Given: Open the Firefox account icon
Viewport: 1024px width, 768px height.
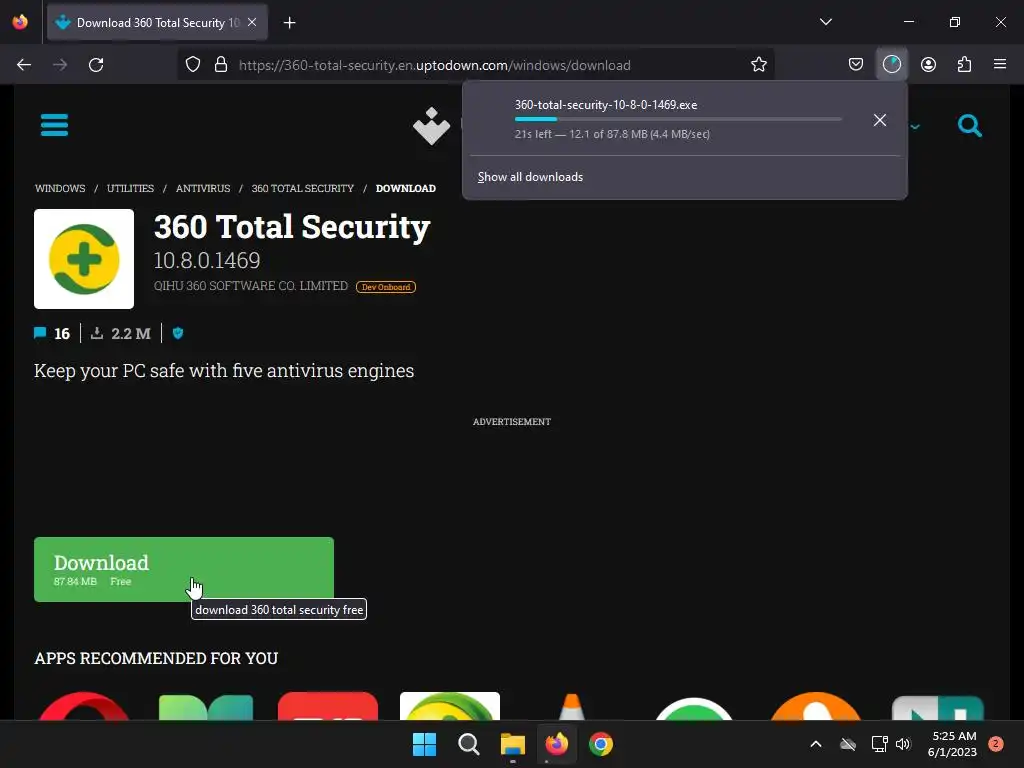Looking at the screenshot, I should pos(928,65).
